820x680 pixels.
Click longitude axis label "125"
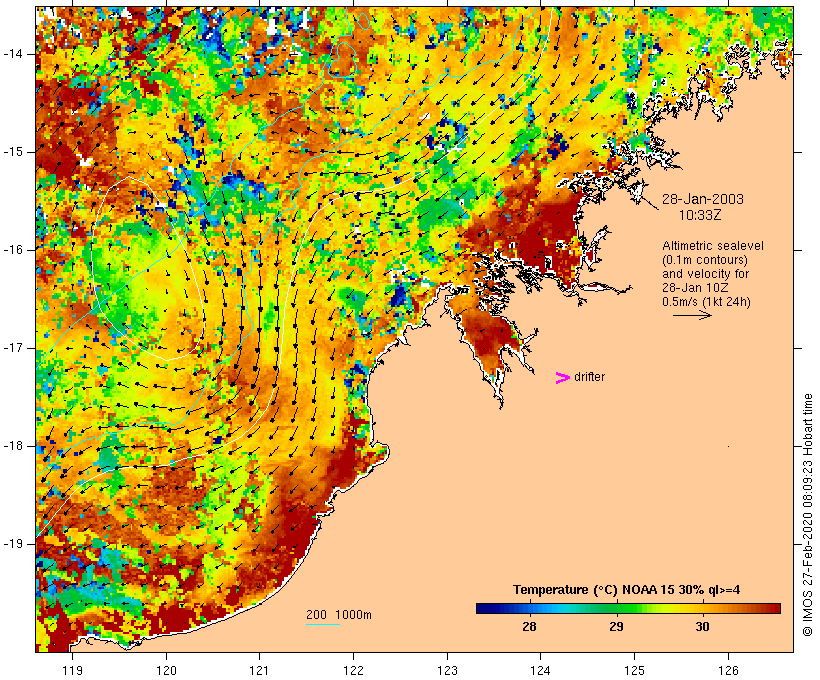pyautogui.click(x=635, y=670)
